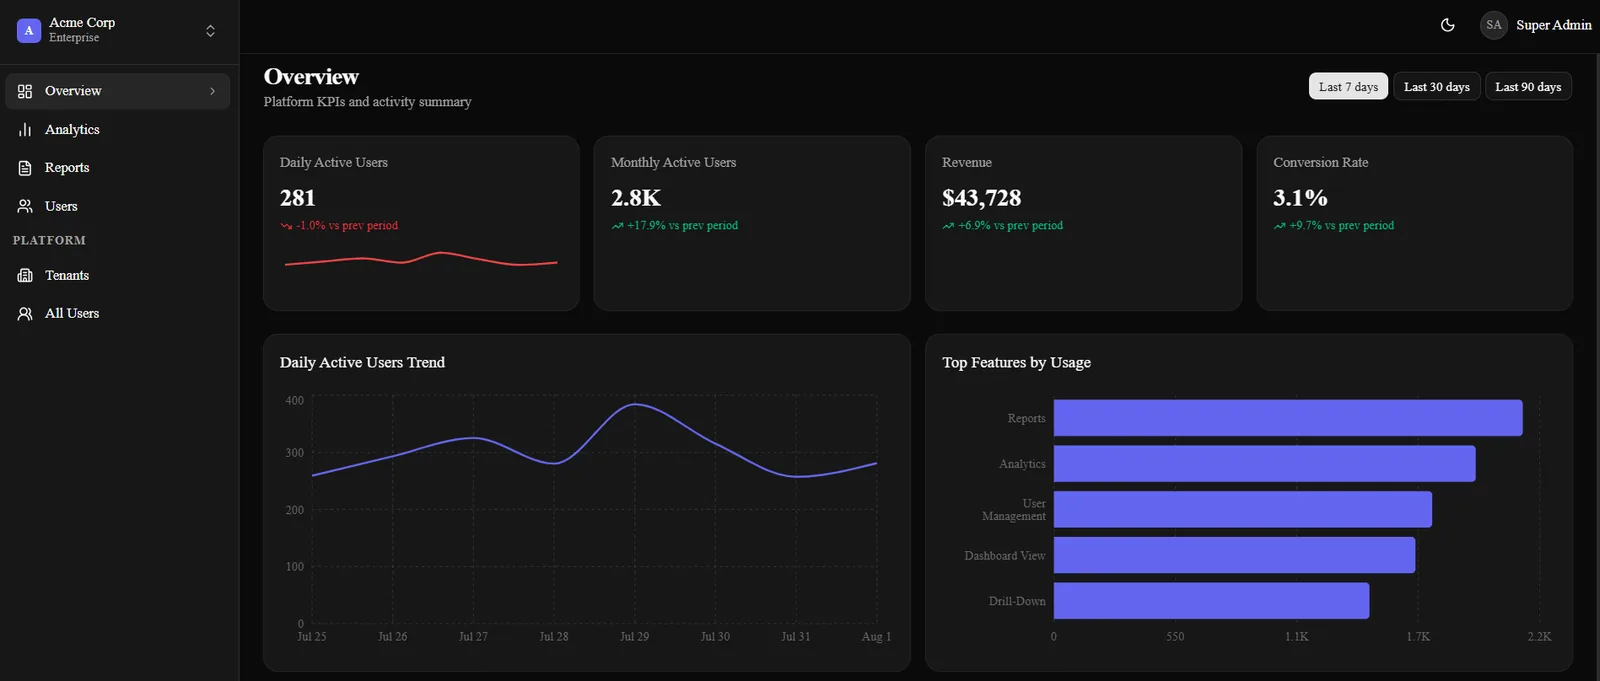Expand the Overview chevron arrow

tap(212, 91)
